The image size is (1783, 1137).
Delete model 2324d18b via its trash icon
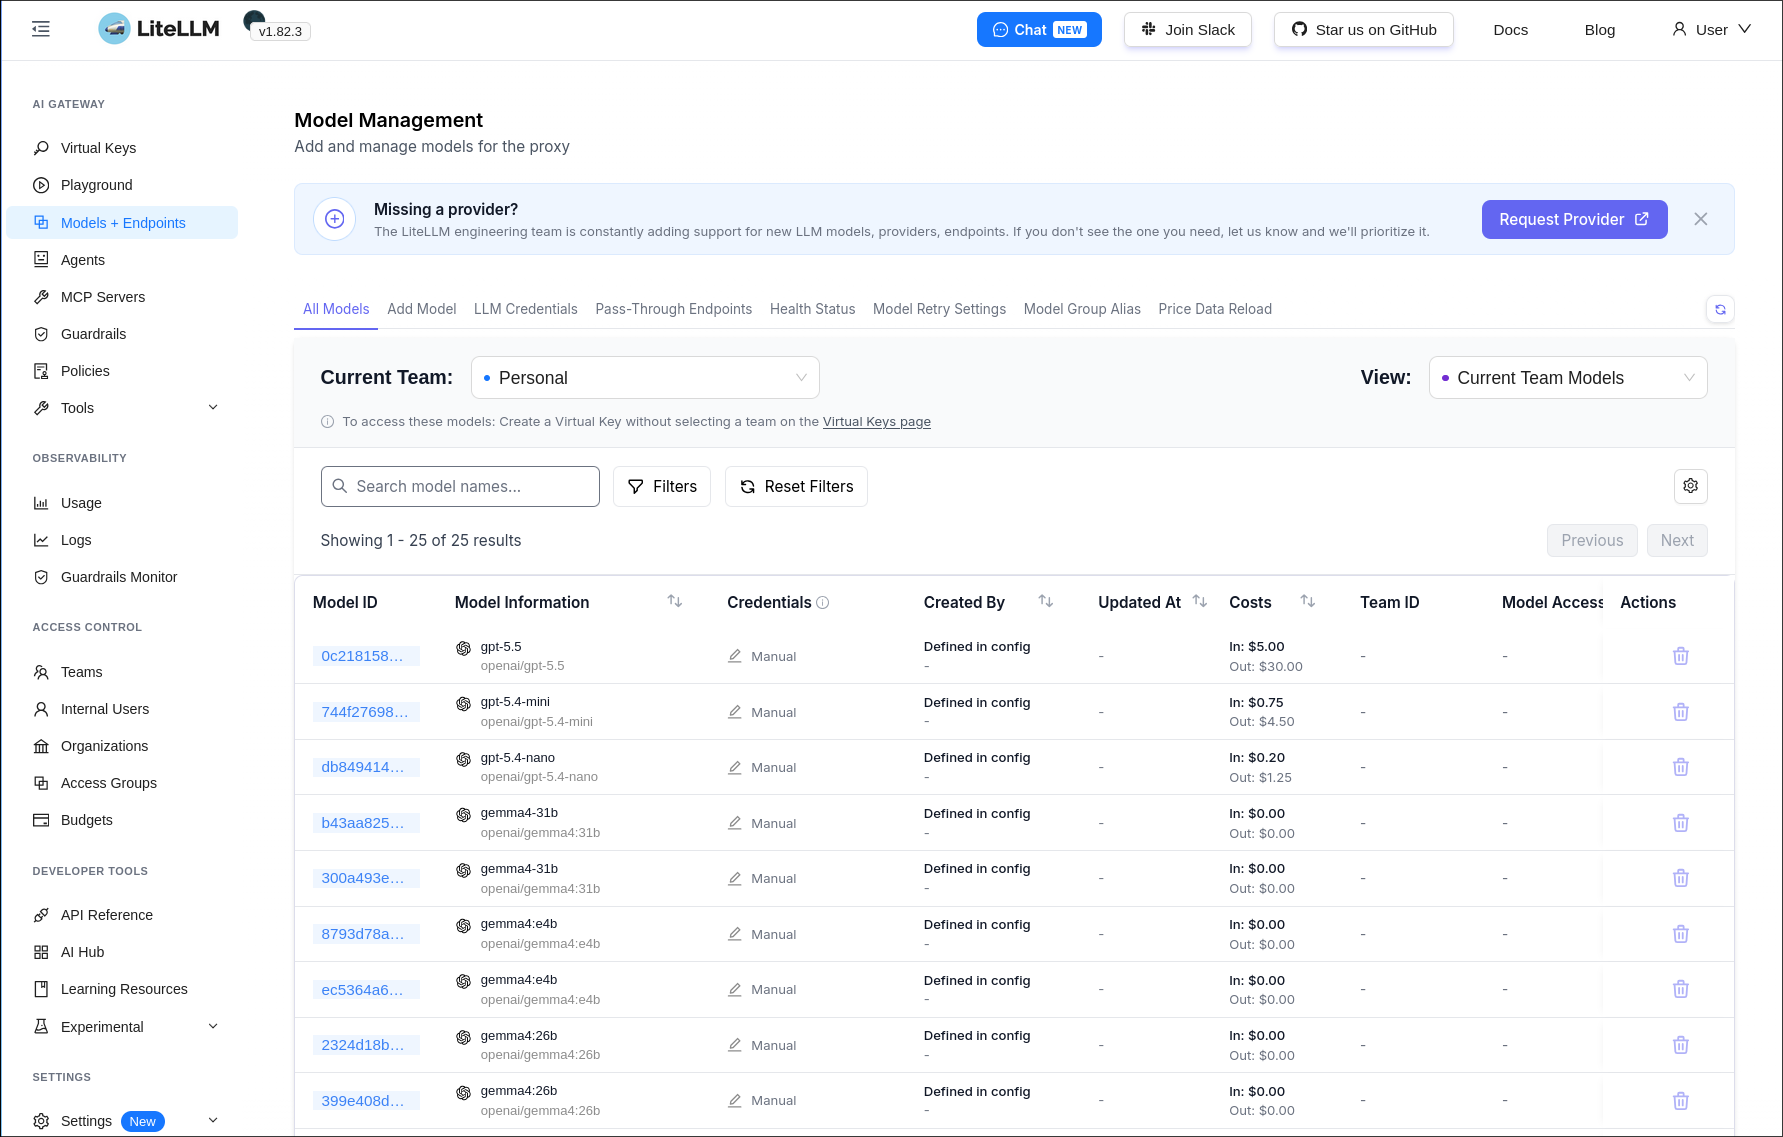(x=1680, y=1045)
